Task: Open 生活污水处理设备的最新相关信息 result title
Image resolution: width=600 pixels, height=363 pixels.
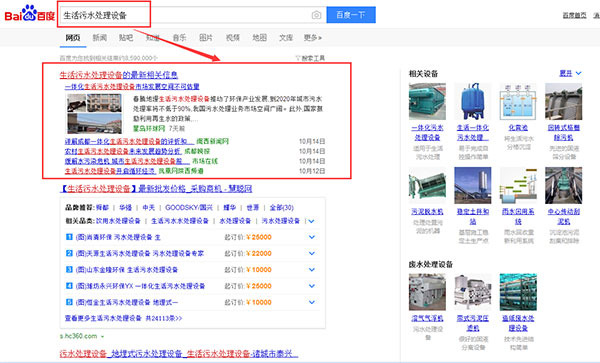Action: click(x=119, y=75)
